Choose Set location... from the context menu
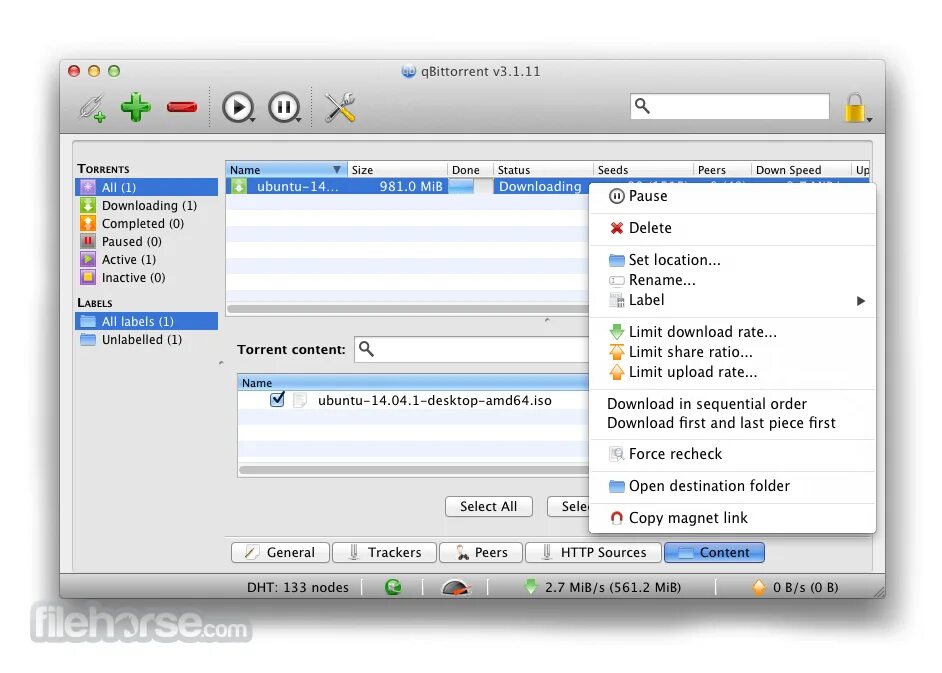Image resolution: width=942 pixels, height=673 pixels. pos(732,260)
